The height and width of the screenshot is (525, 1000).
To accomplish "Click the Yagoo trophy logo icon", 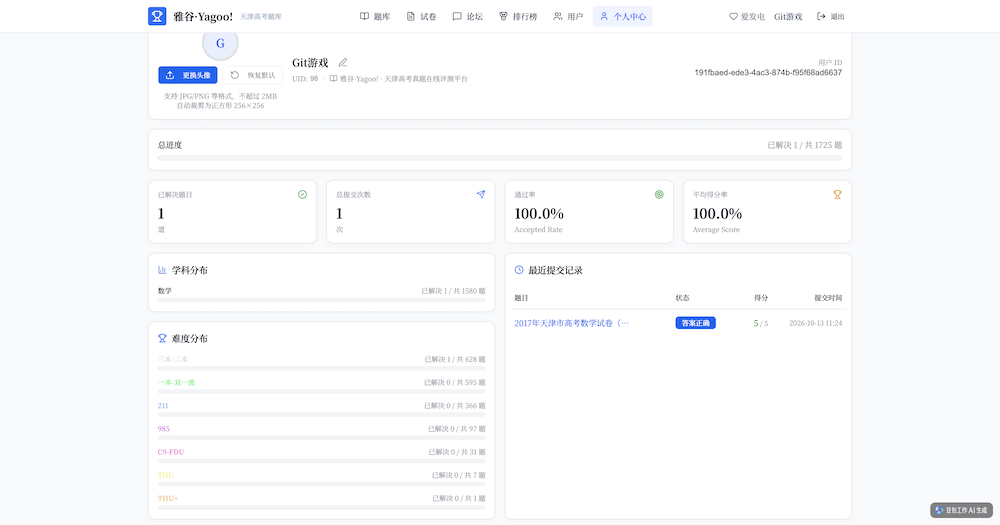I will point(157,16).
